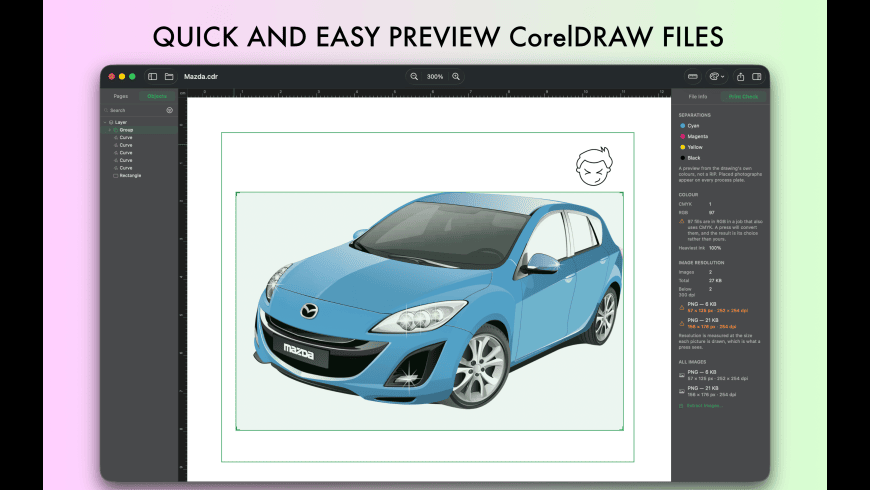This screenshot has height=490, width=870.
Task: Click warning triangle beside orange PNG — 21 KB
Action: click(682, 324)
